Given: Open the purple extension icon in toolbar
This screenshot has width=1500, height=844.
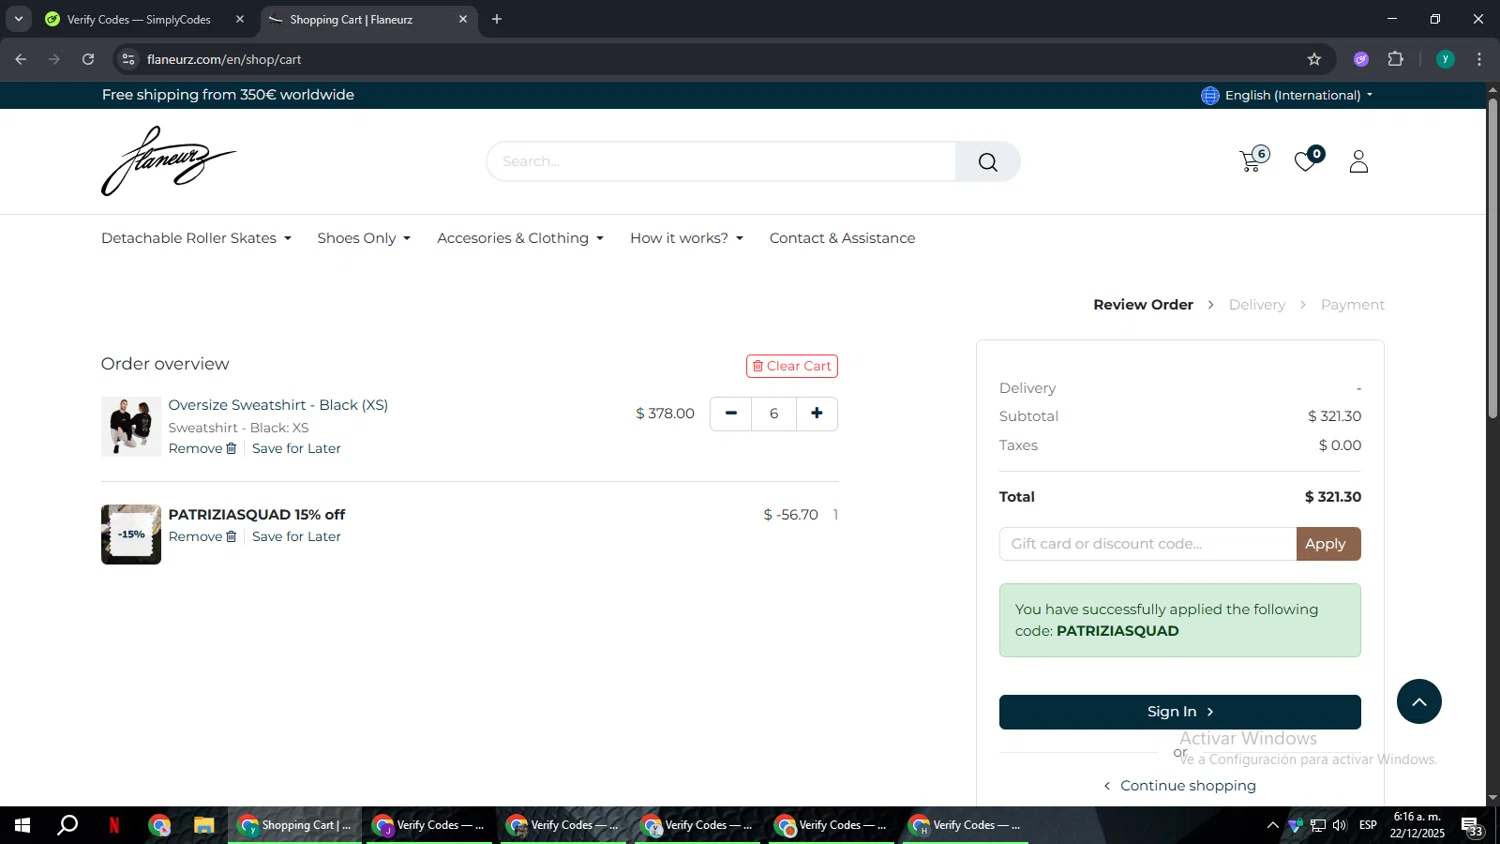Looking at the screenshot, I should click(1361, 59).
